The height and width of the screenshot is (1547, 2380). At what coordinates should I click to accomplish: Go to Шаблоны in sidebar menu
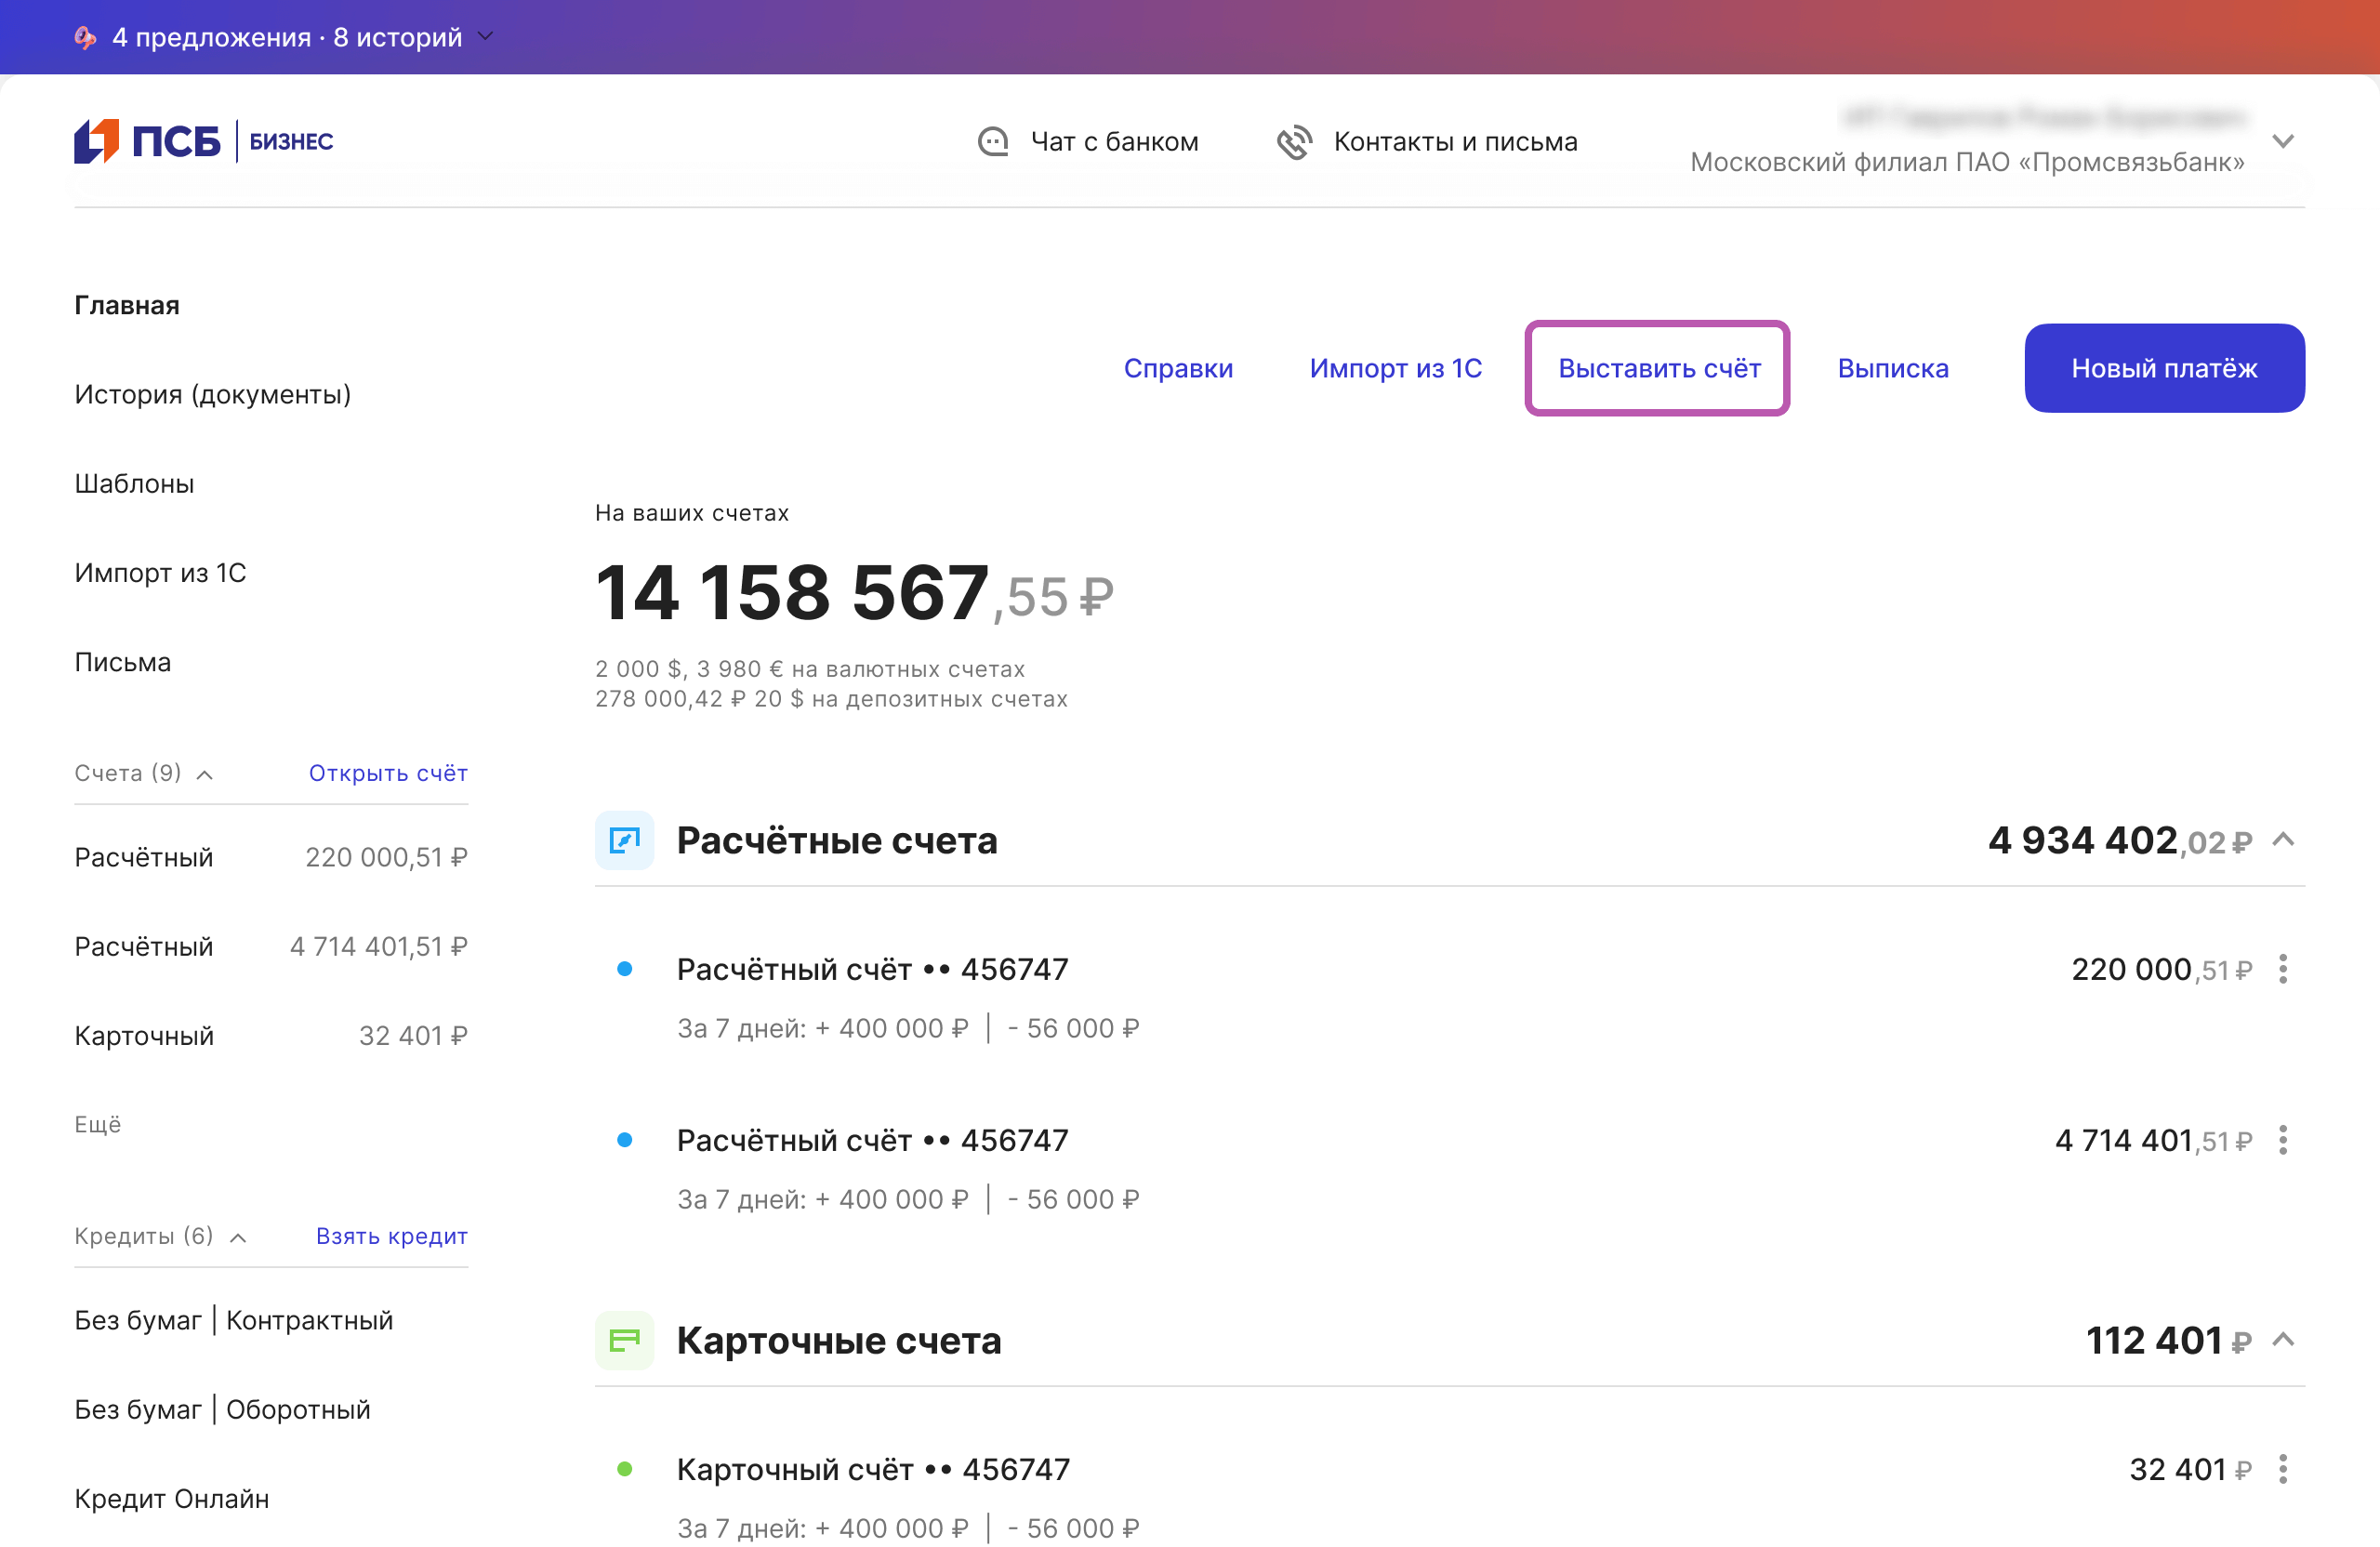tap(134, 483)
